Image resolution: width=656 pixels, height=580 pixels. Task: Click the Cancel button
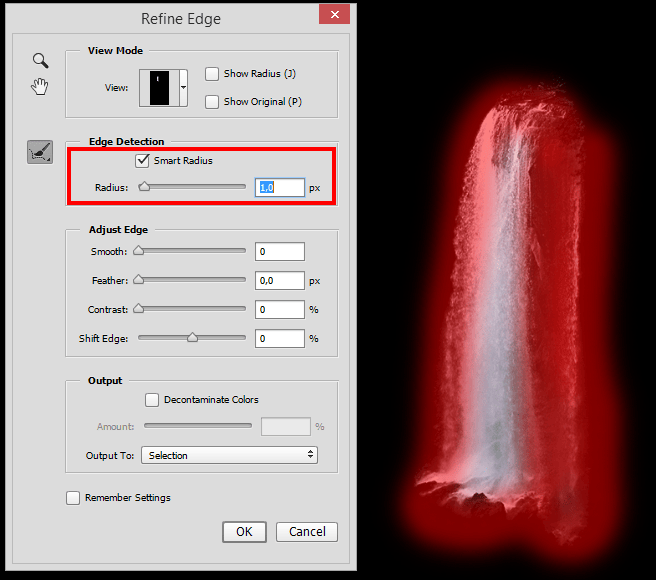click(307, 532)
